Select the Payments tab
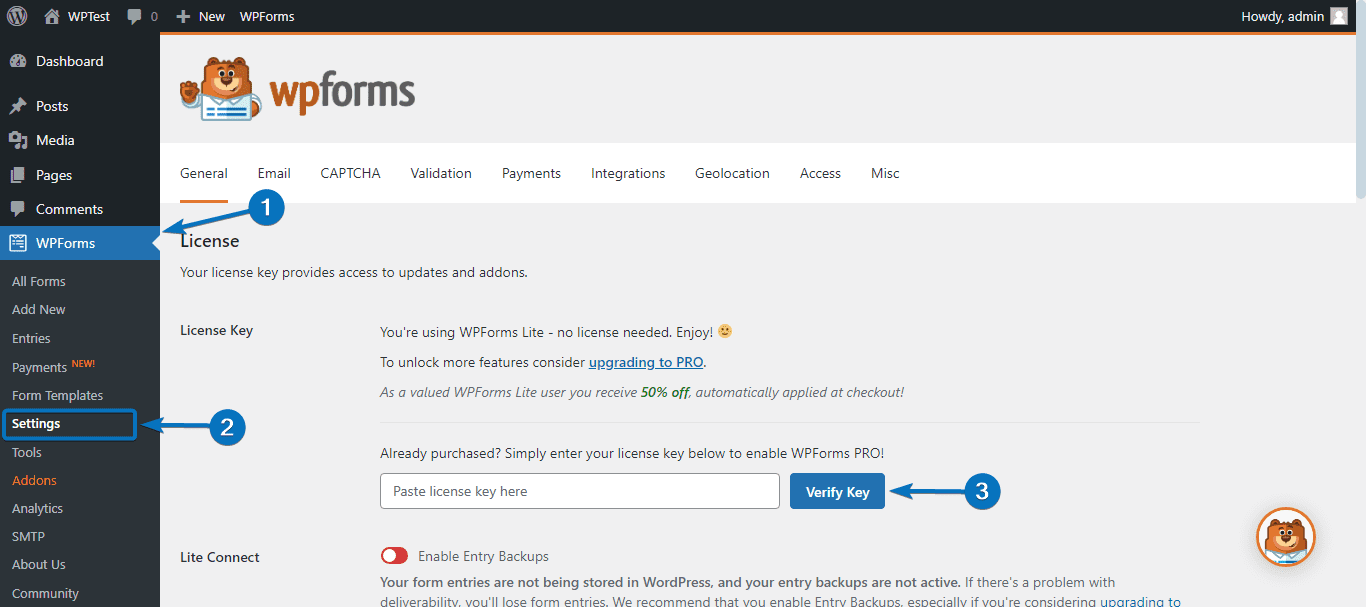The width and height of the screenshot is (1366, 607). coord(531,173)
